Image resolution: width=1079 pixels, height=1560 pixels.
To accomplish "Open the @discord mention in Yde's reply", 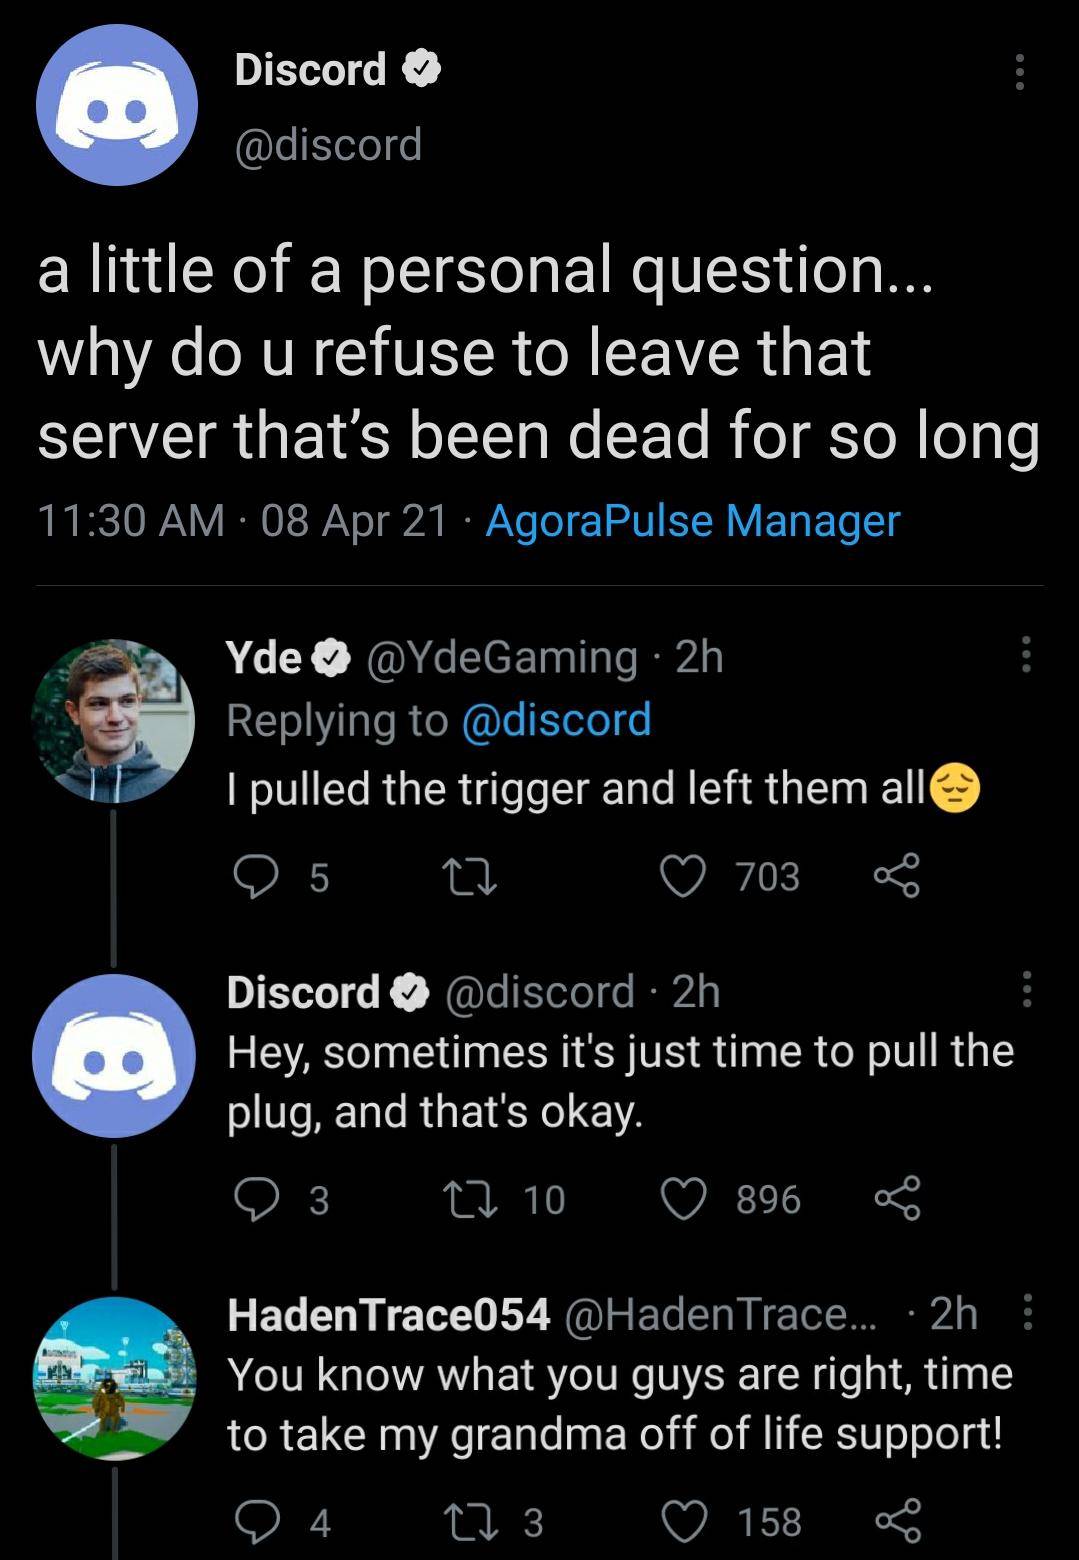I will tap(556, 720).
